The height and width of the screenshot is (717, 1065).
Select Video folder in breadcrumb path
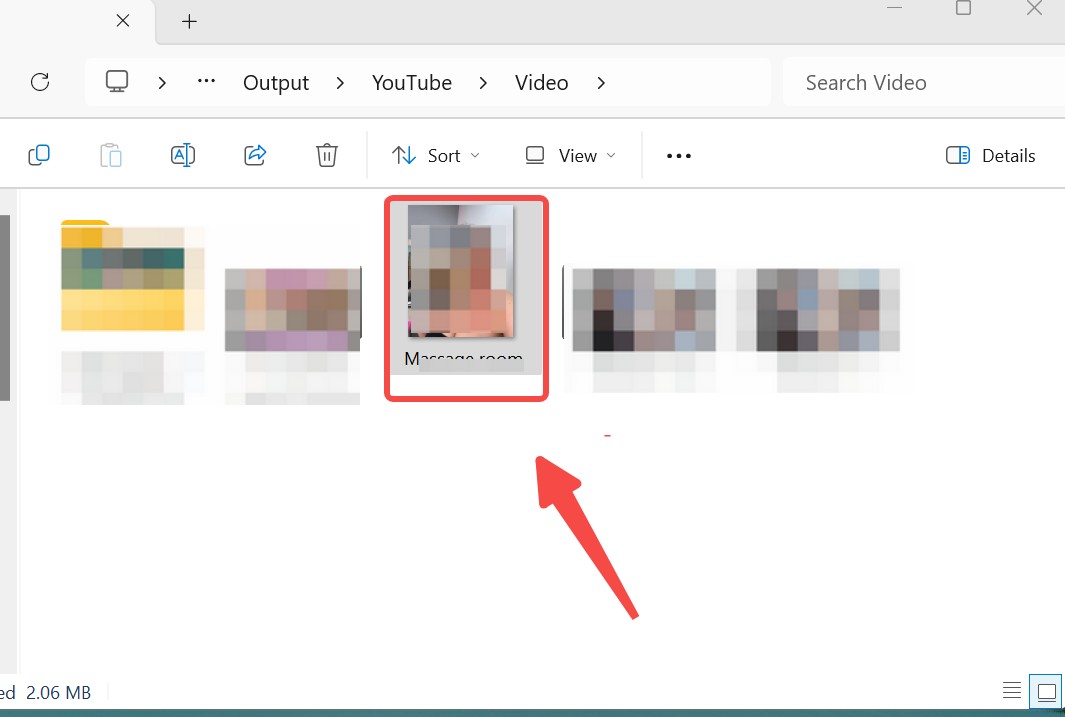[x=541, y=83]
